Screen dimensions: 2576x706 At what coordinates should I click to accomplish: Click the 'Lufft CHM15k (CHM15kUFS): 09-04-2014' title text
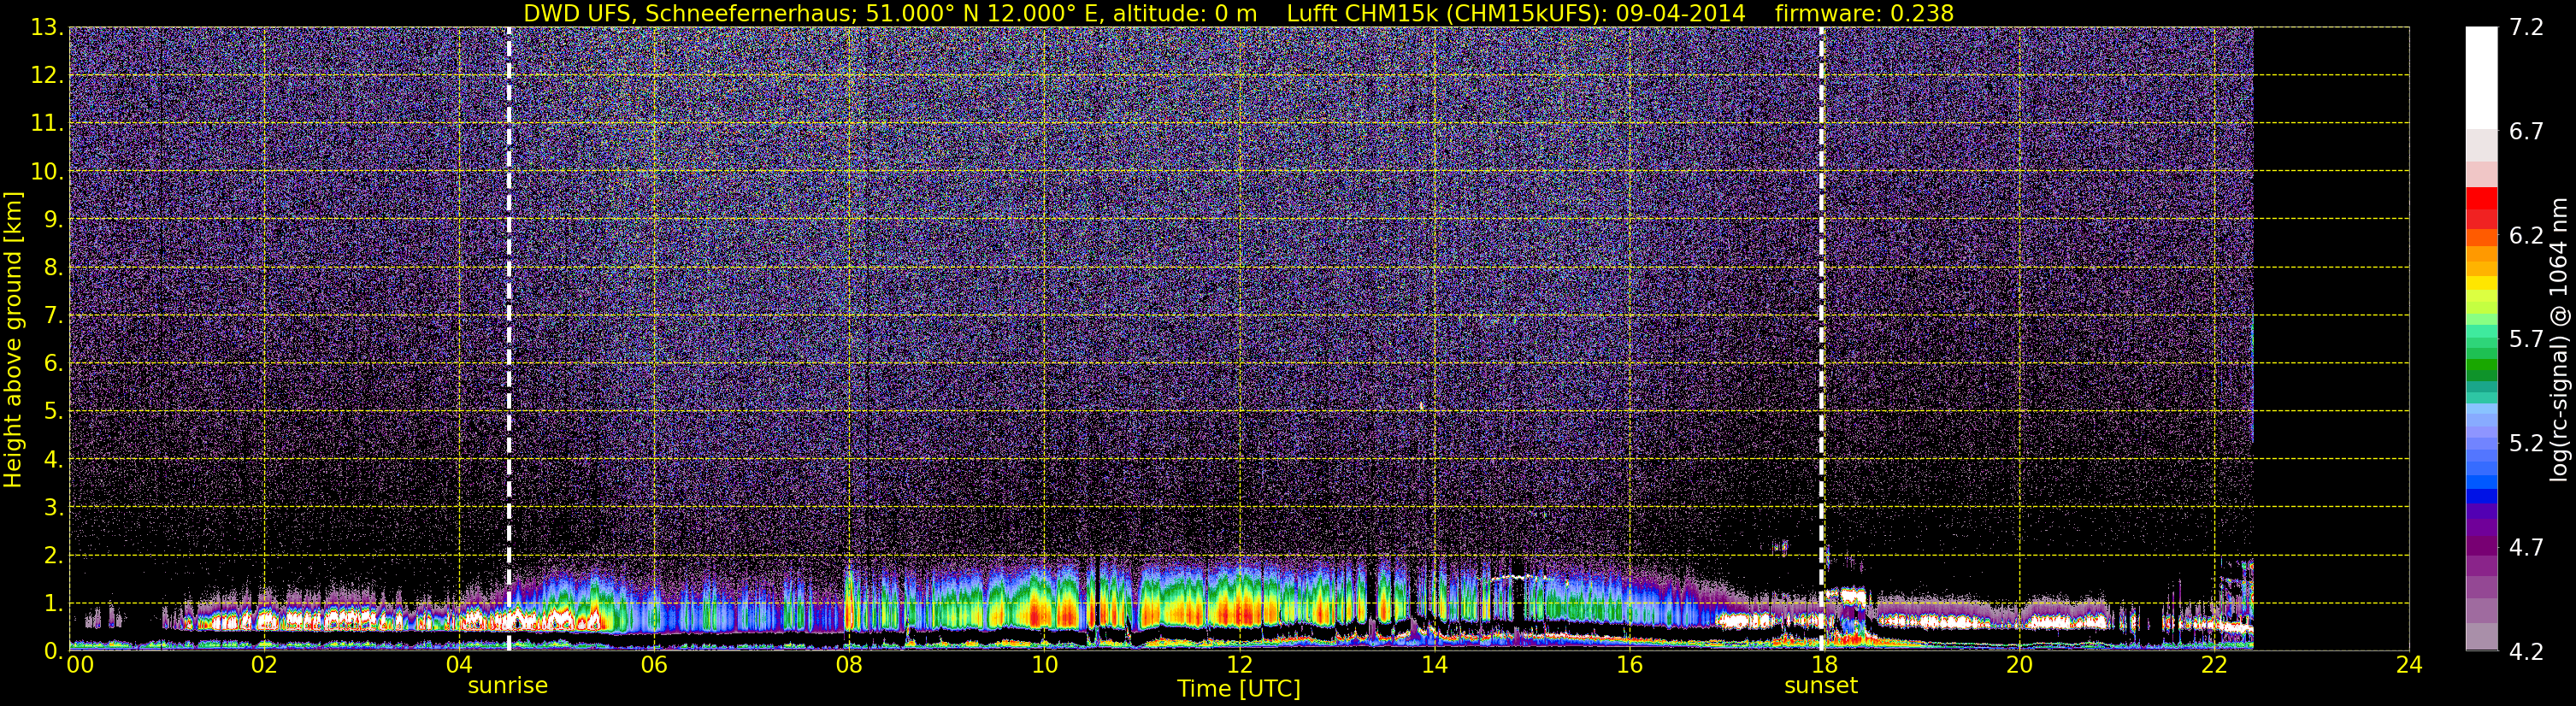click(x=1516, y=13)
